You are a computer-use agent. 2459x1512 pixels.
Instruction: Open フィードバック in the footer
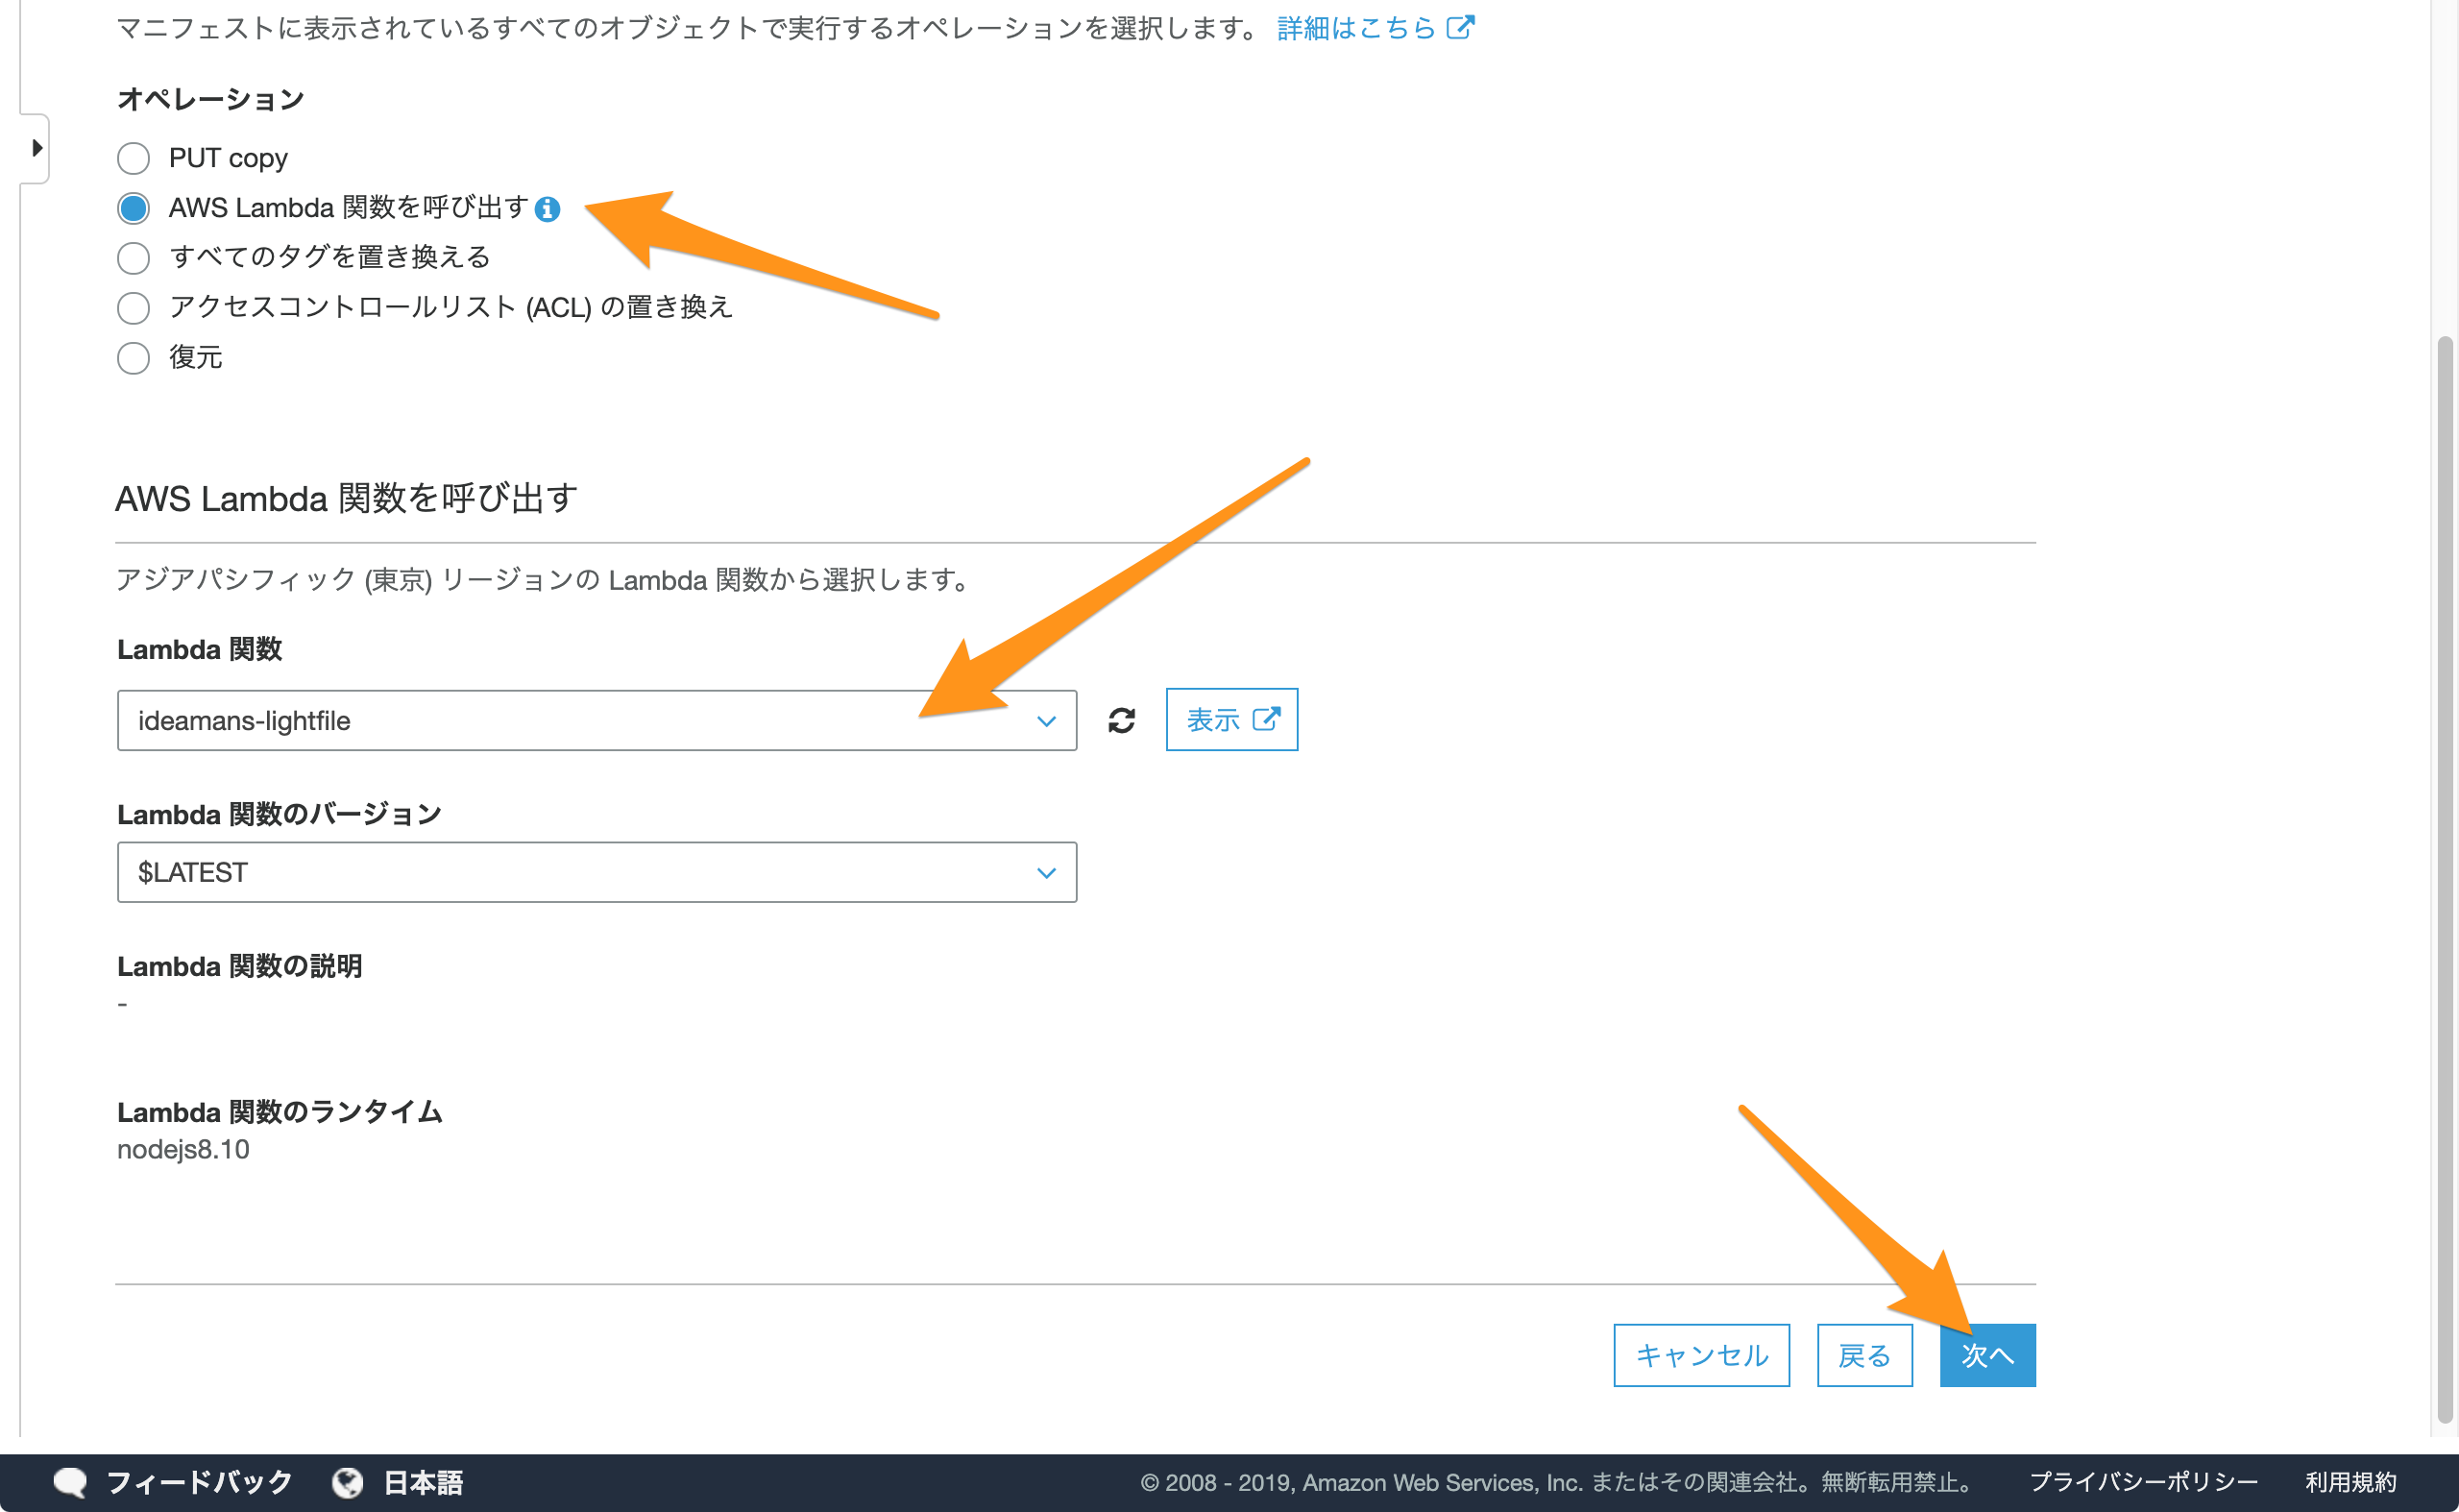tap(199, 1482)
